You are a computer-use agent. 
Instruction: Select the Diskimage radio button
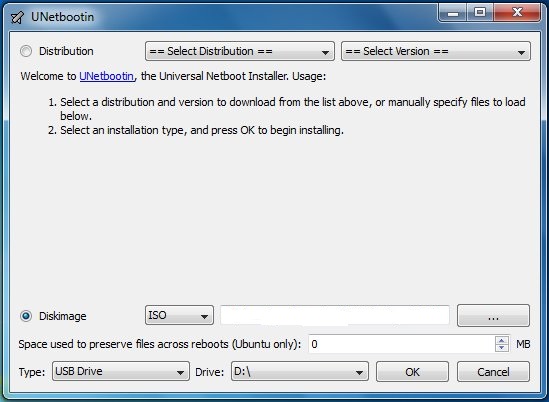26,316
